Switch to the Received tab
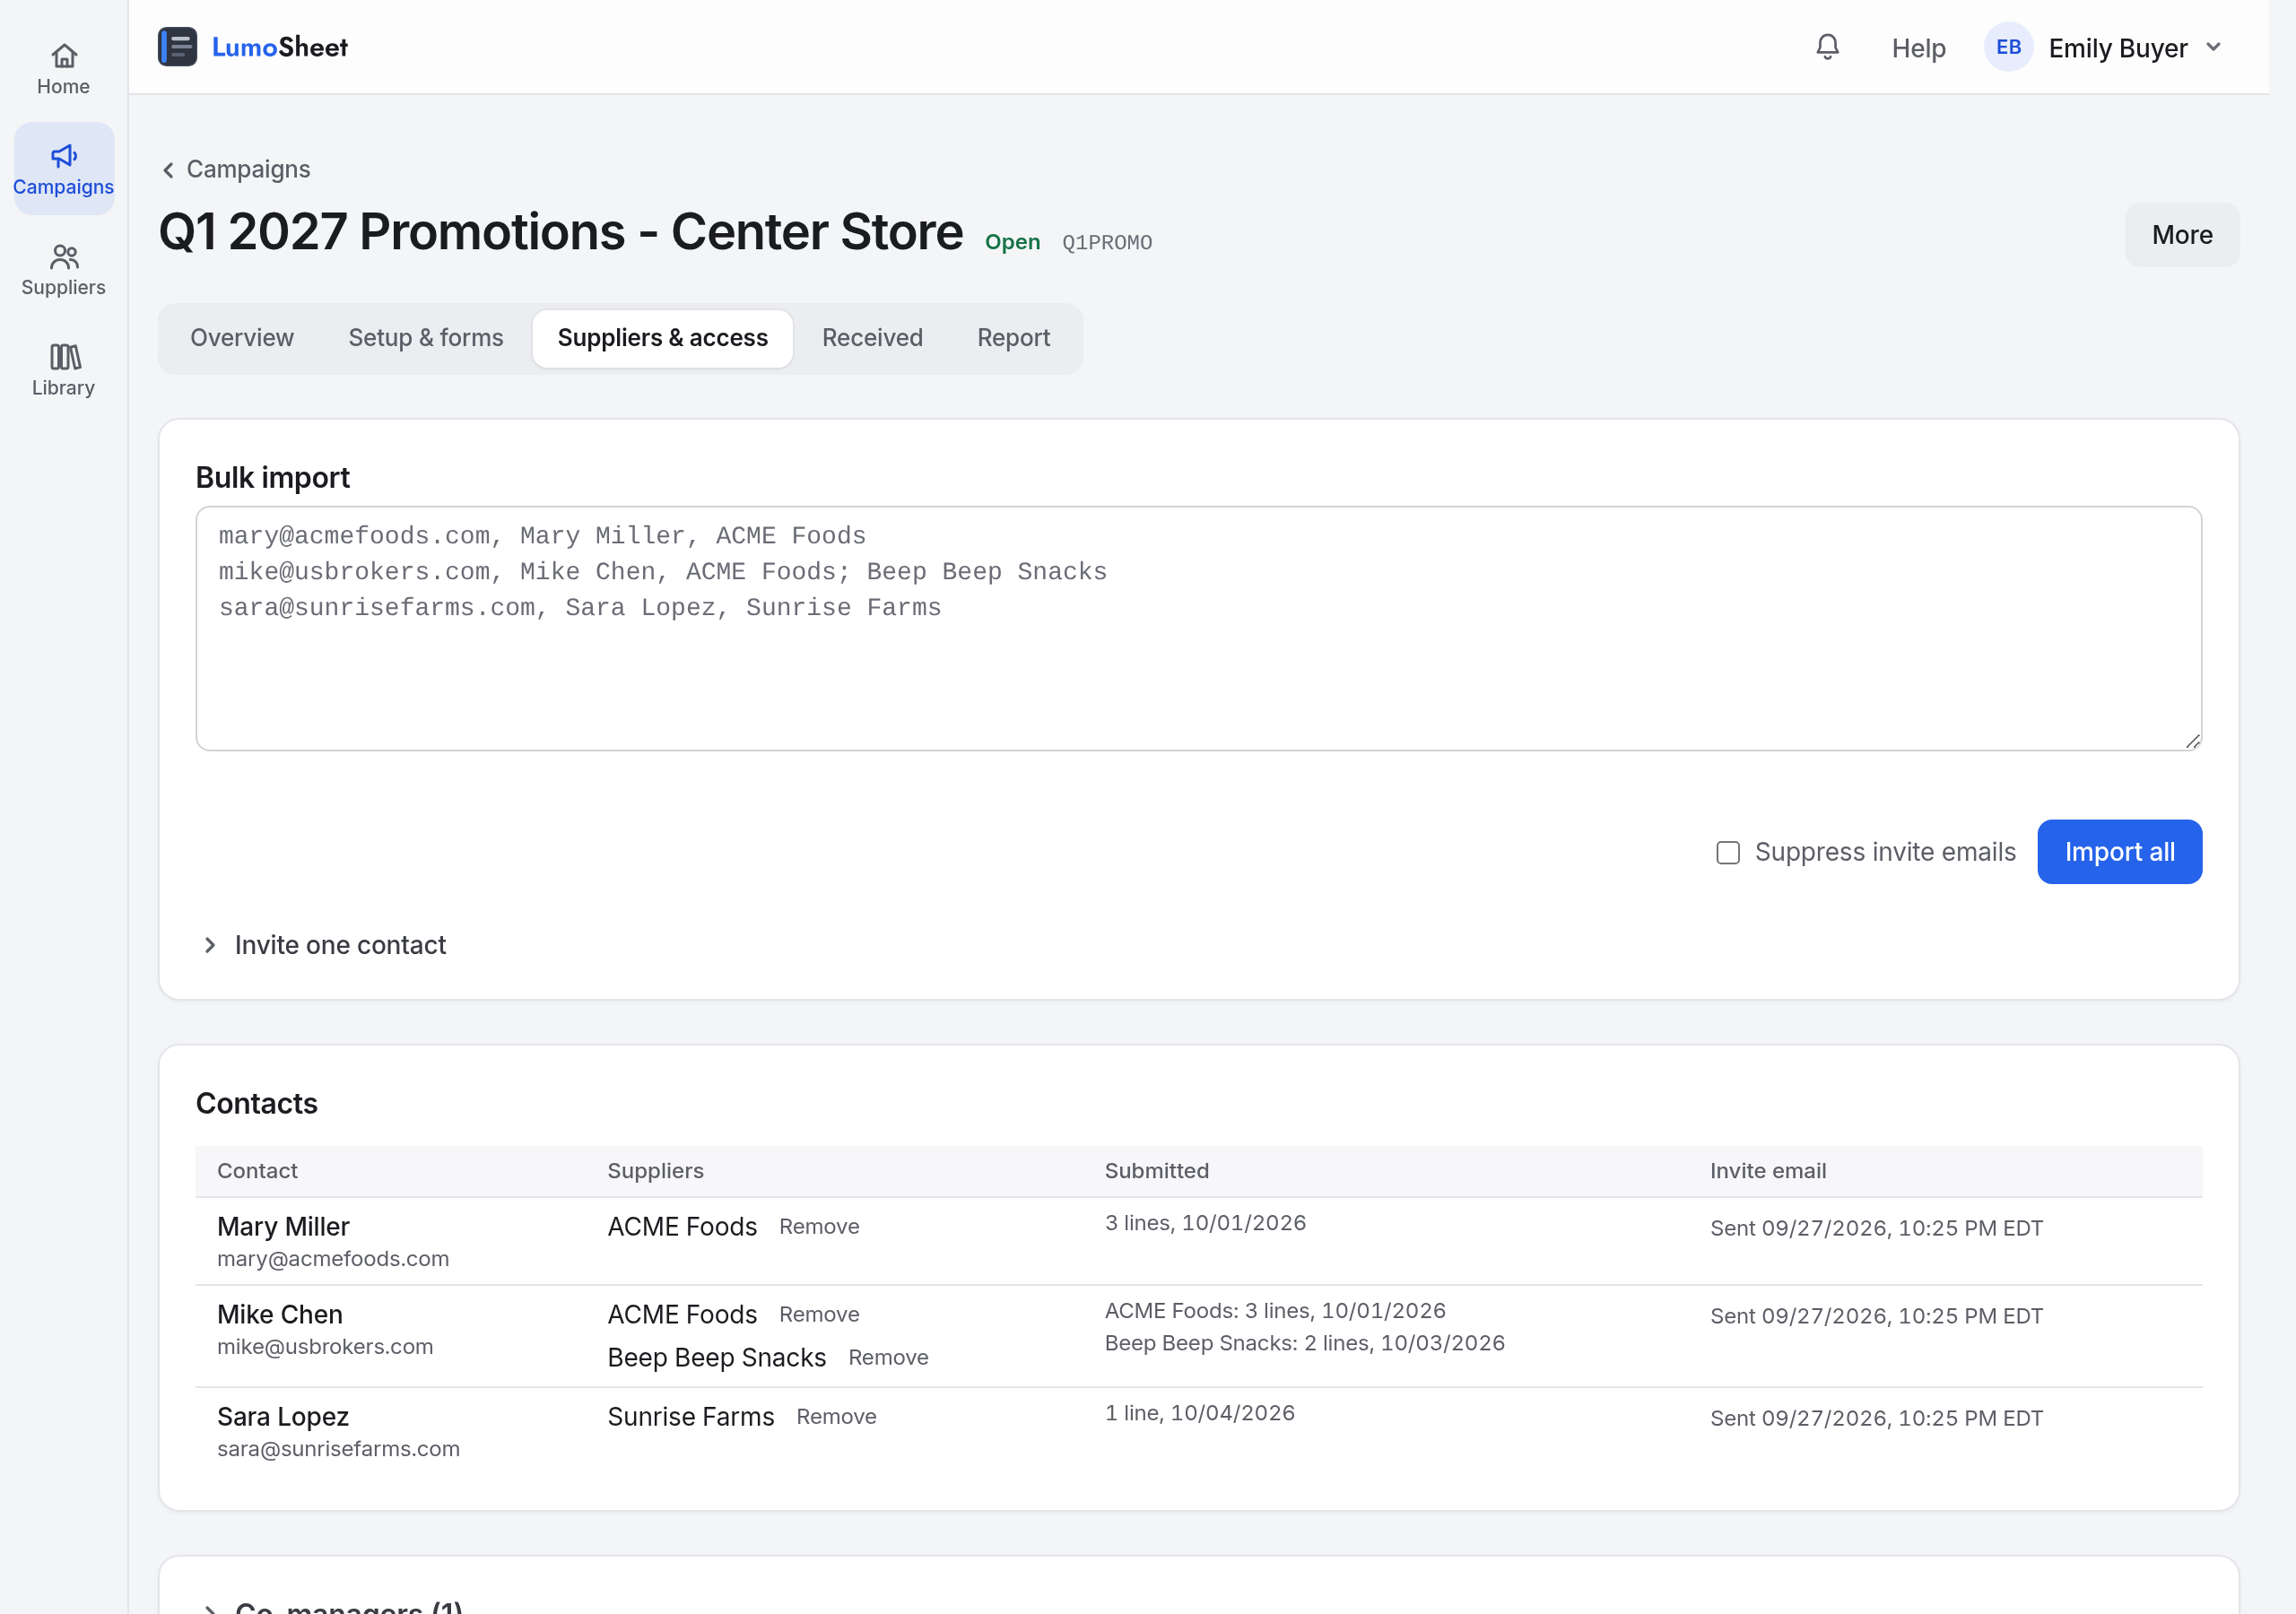This screenshot has height=1614, width=2296. 872,338
